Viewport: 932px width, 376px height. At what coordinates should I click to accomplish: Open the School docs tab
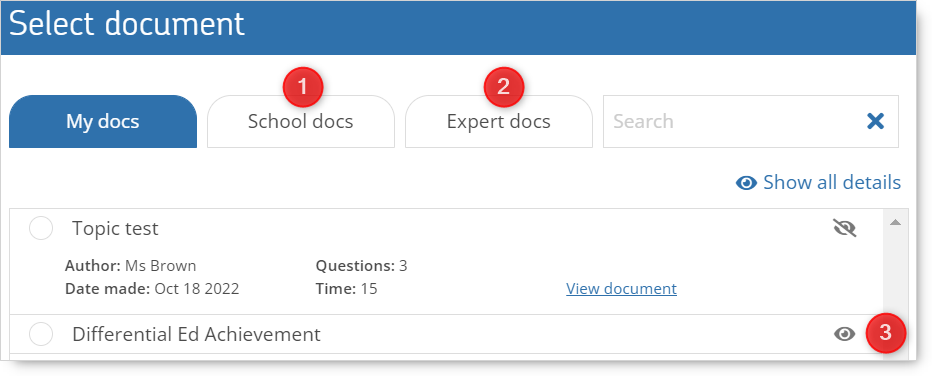click(301, 121)
